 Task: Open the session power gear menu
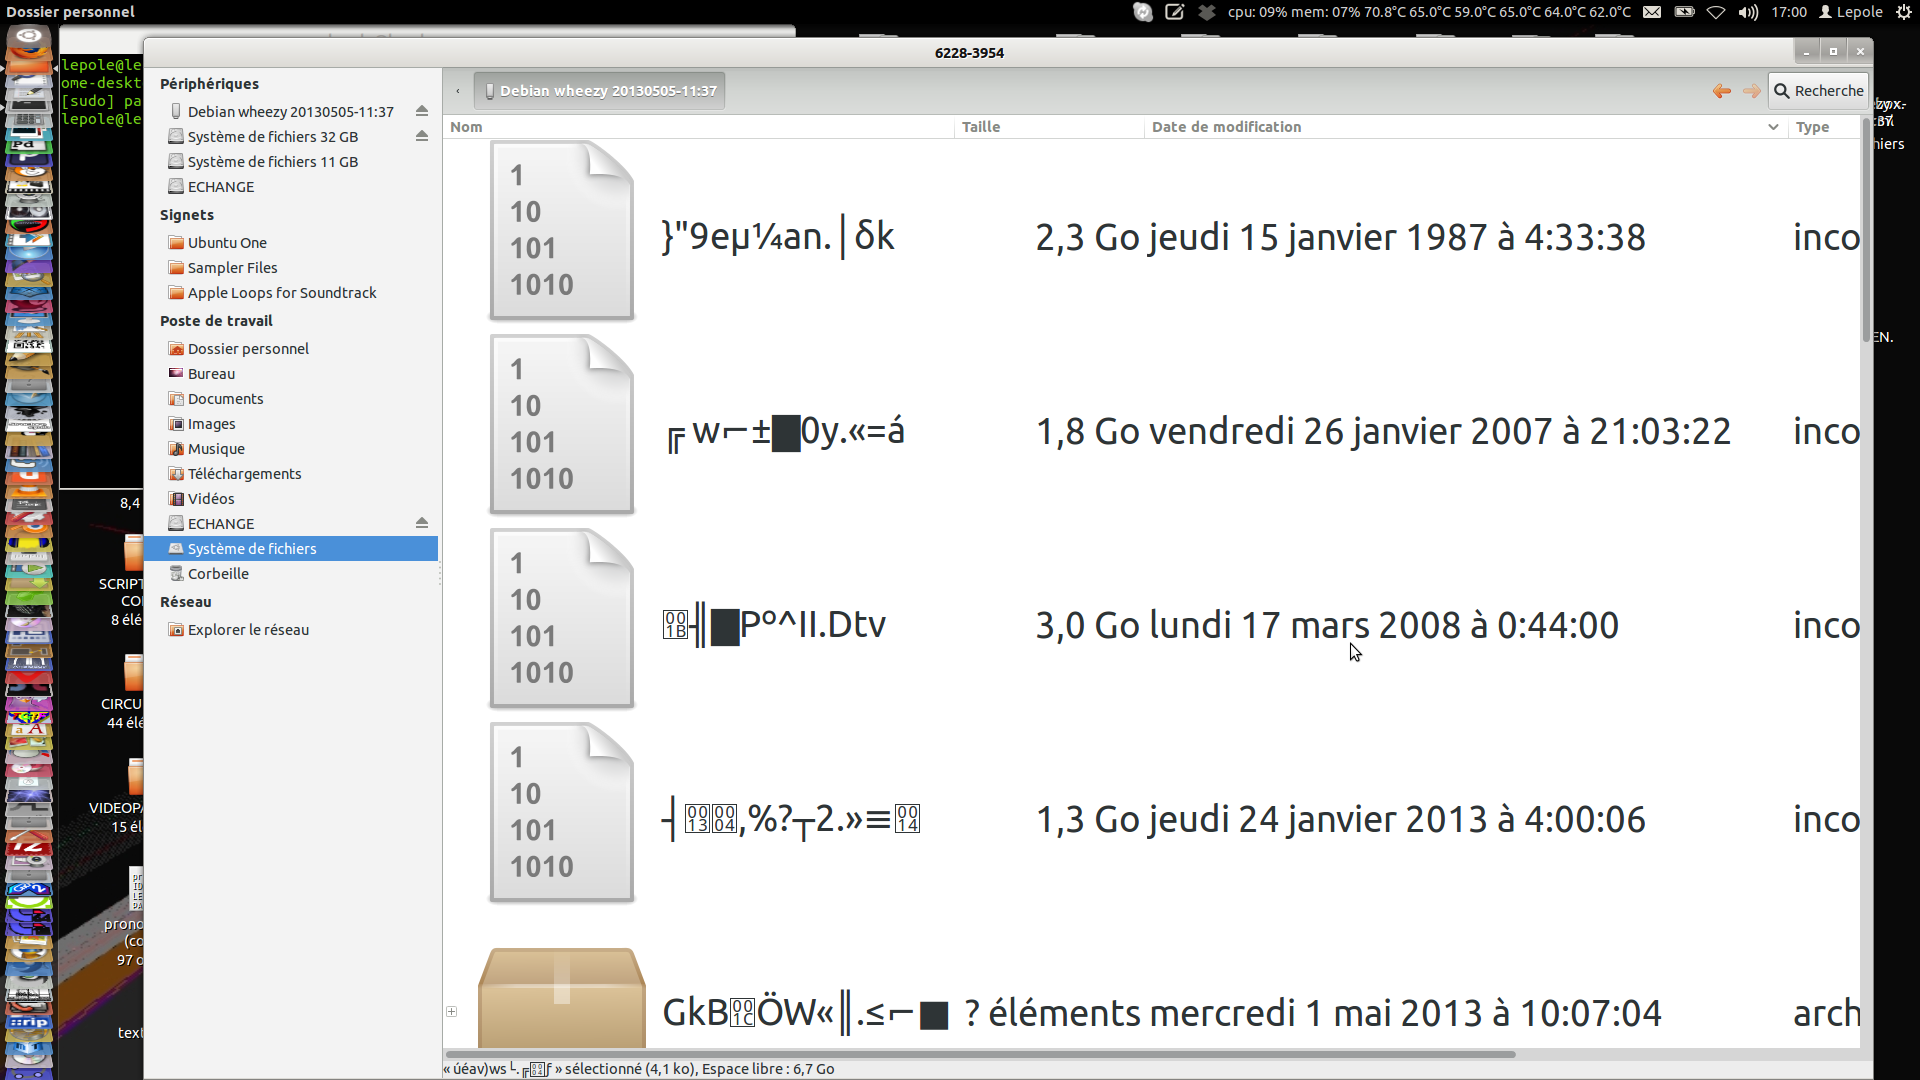1904,12
